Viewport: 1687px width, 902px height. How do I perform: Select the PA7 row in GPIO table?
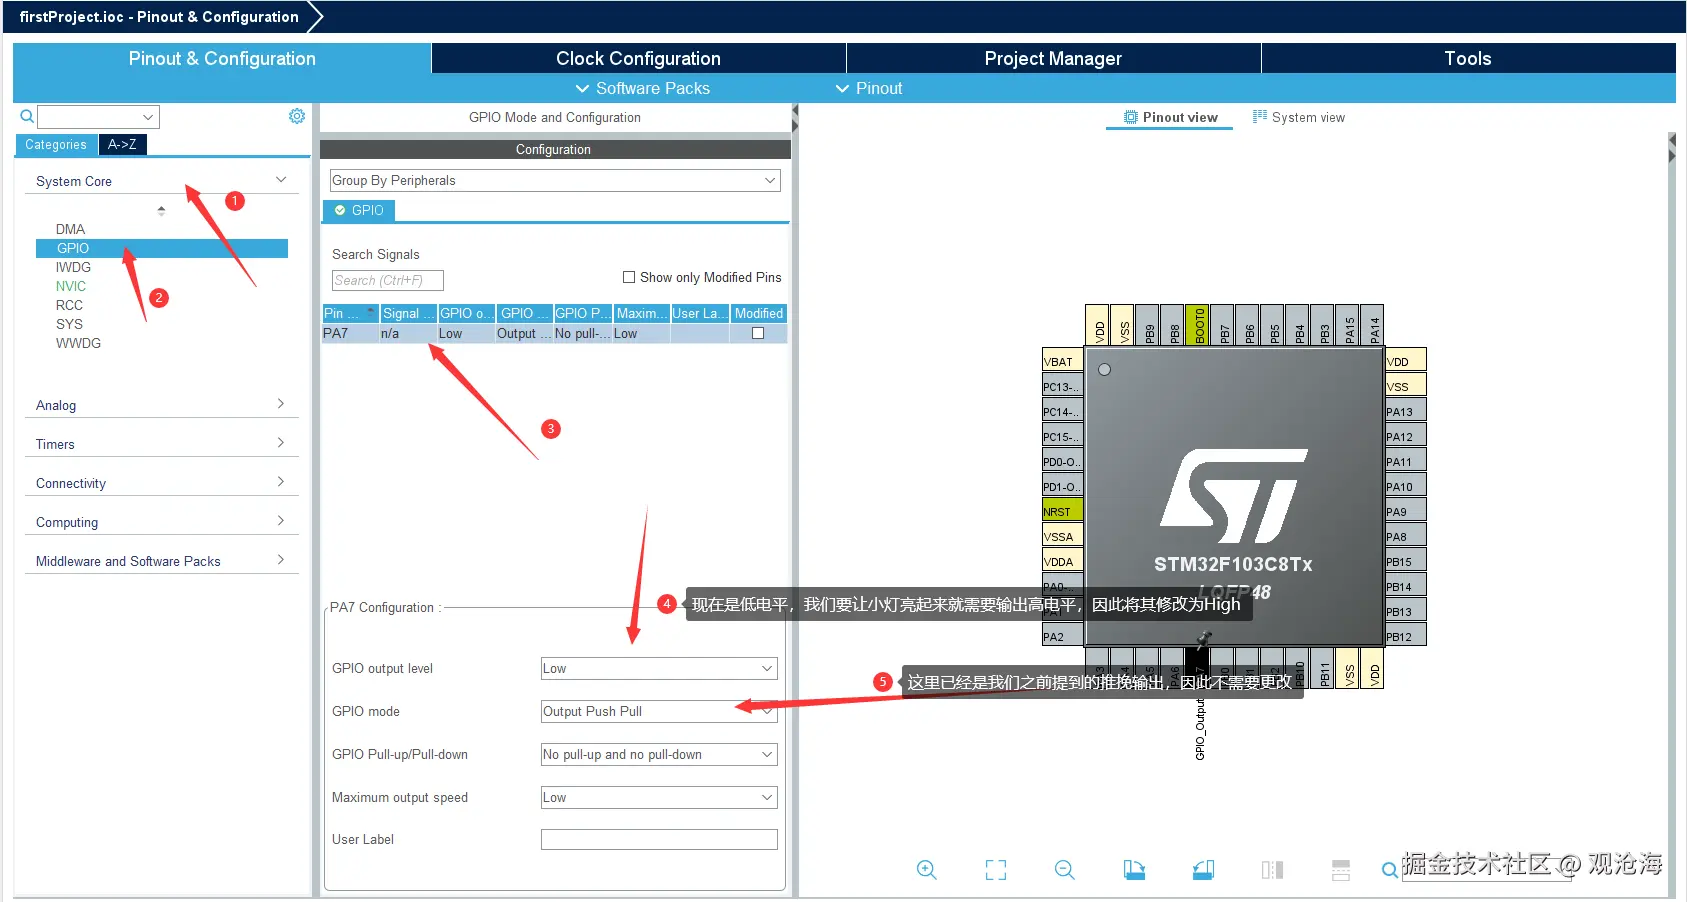click(555, 333)
